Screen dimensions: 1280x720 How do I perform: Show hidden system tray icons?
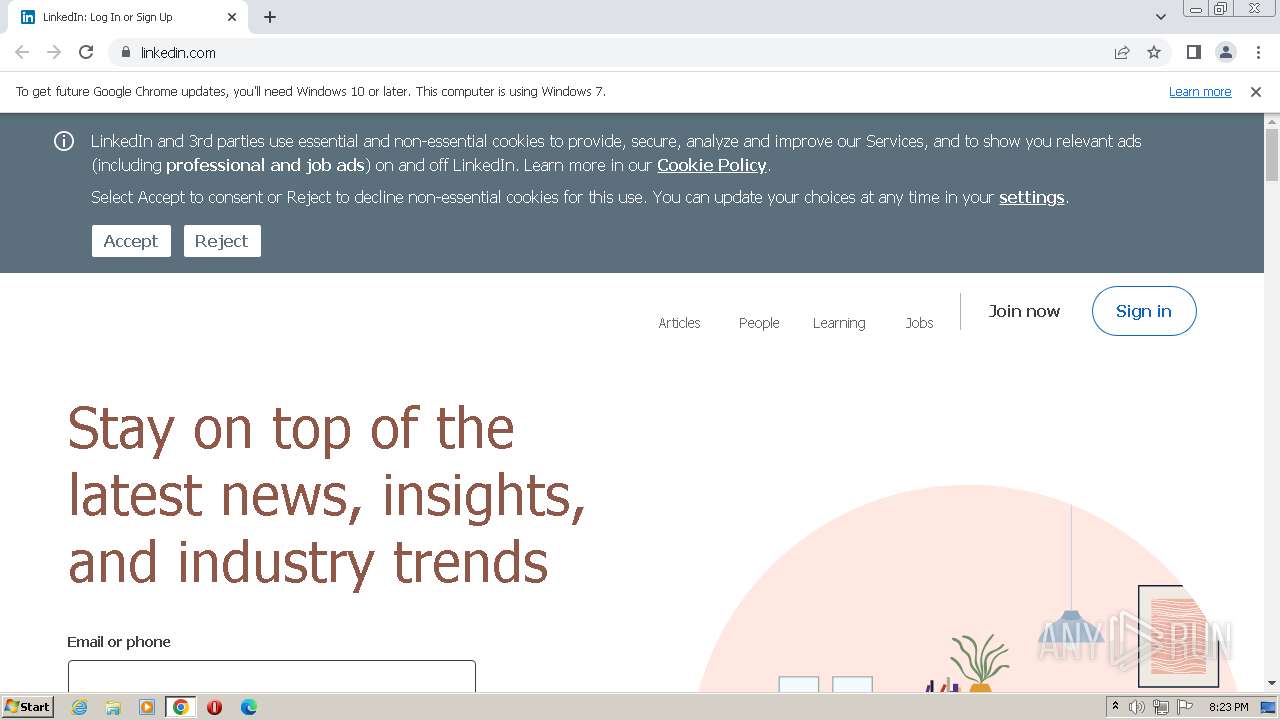pos(1115,706)
